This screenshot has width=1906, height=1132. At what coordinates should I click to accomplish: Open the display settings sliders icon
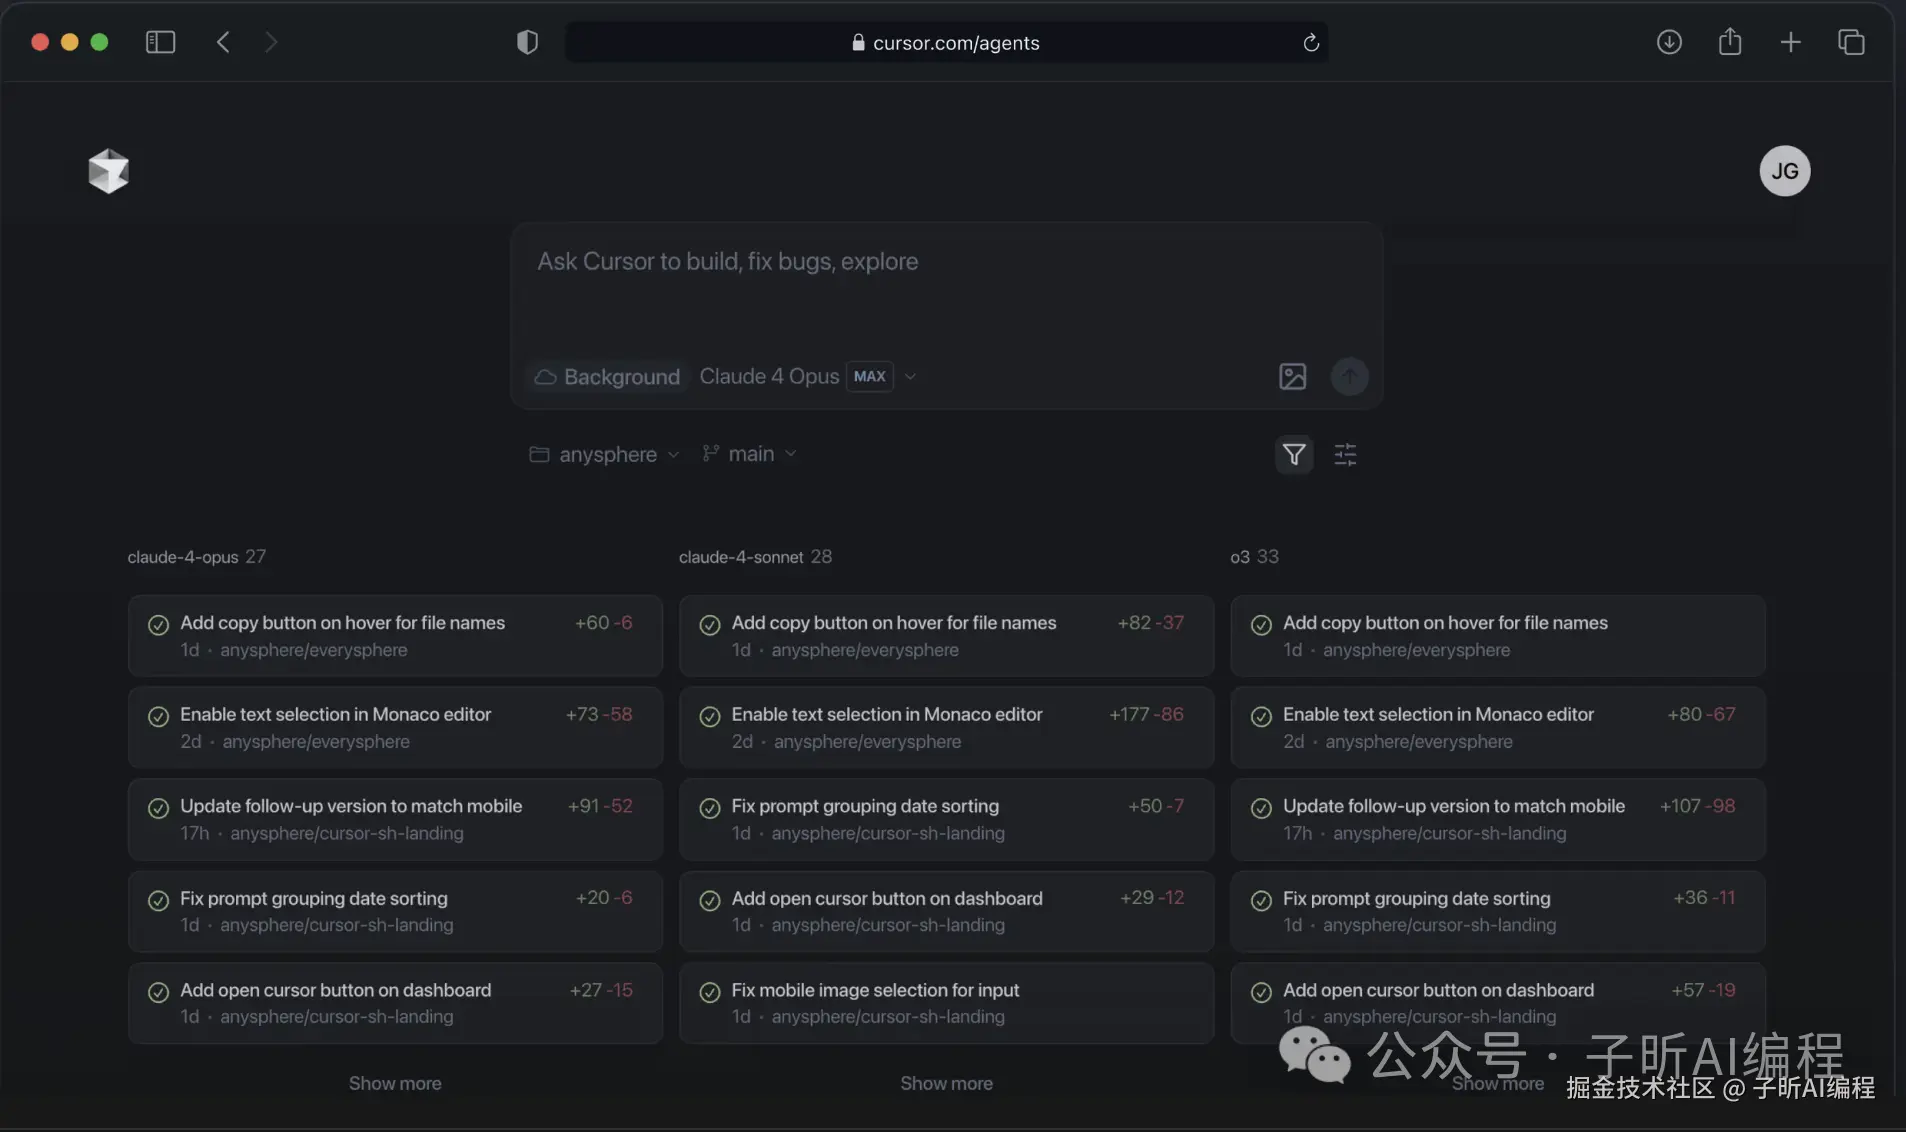(1345, 455)
